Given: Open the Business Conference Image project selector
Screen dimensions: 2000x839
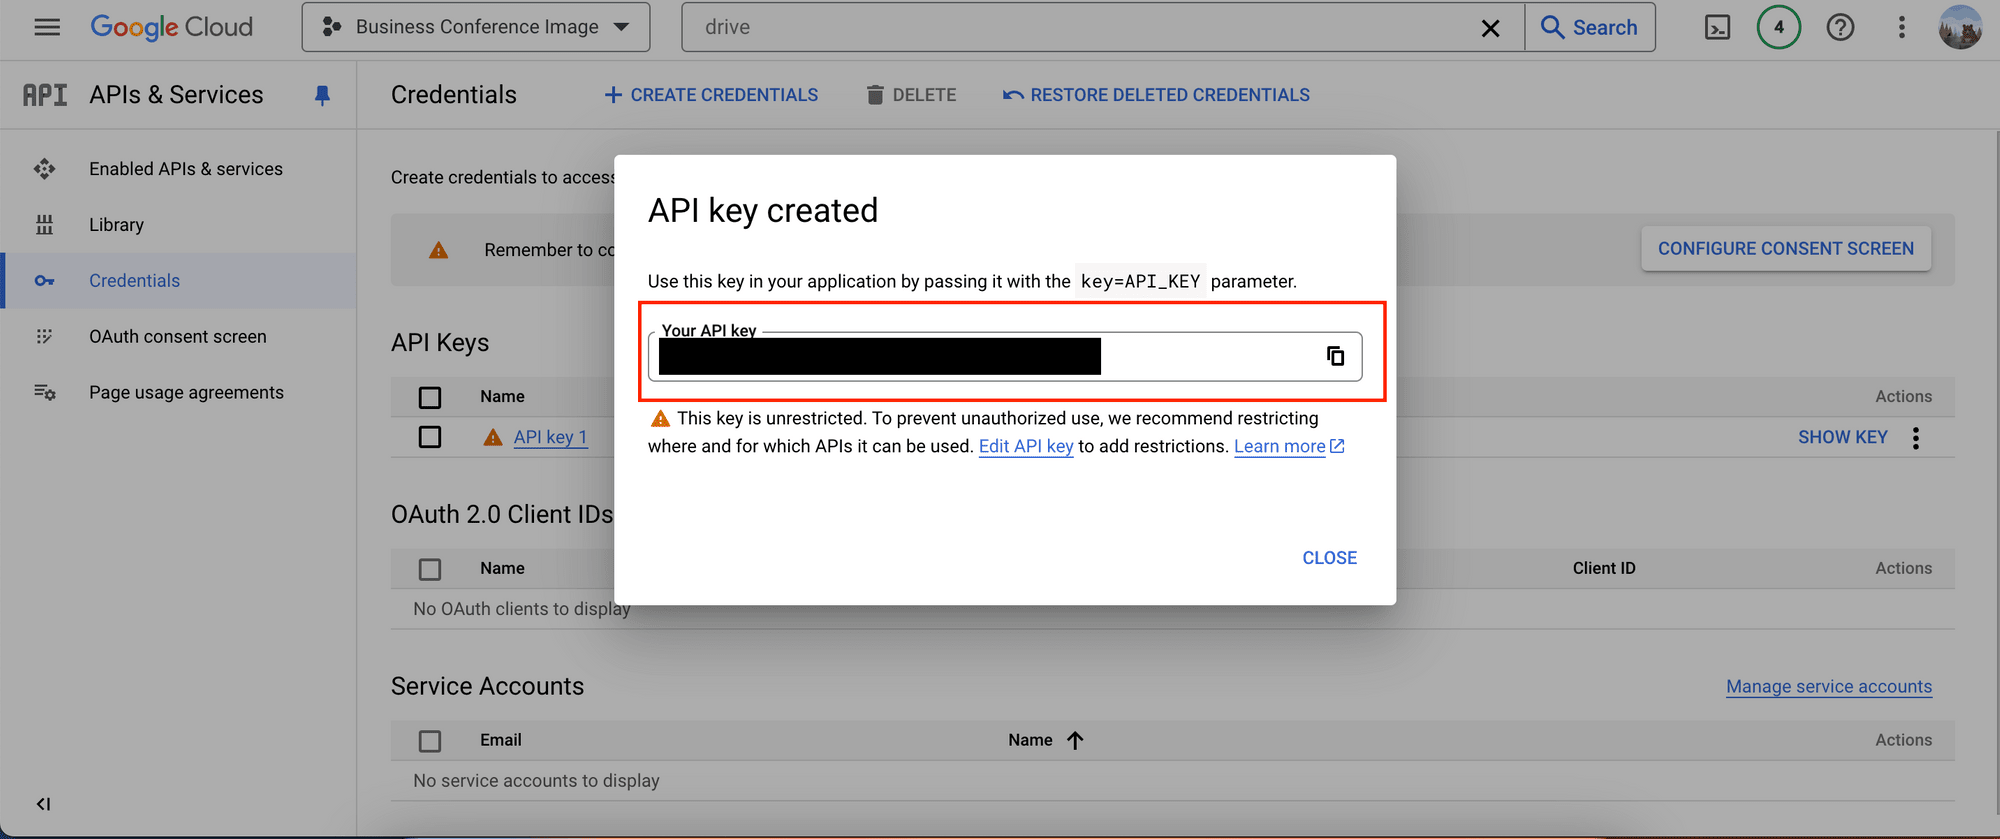Looking at the screenshot, I should click(x=476, y=27).
